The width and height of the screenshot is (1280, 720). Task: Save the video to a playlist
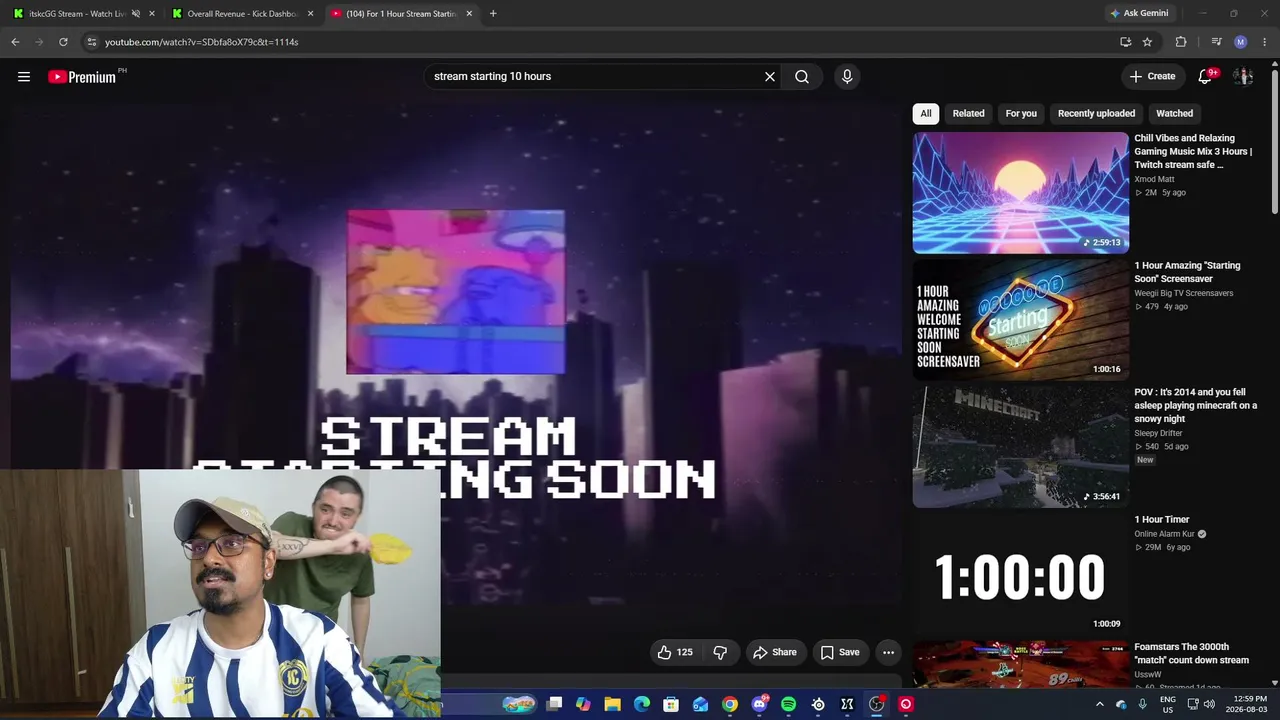[840, 652]
